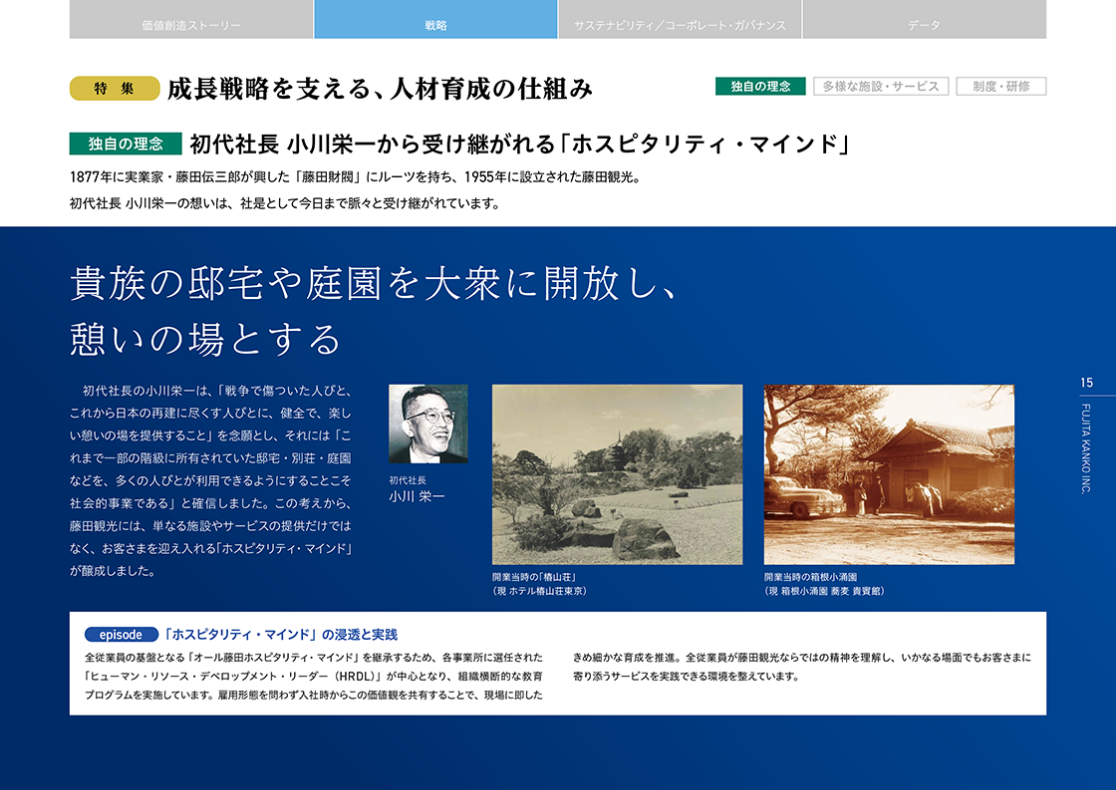This screenshot has width=1116, height=790.
Task: Click caption （現 箱根小涌園 蕎麦 貴賓館）
Action: pyautogui.click(x=824, y=591)
